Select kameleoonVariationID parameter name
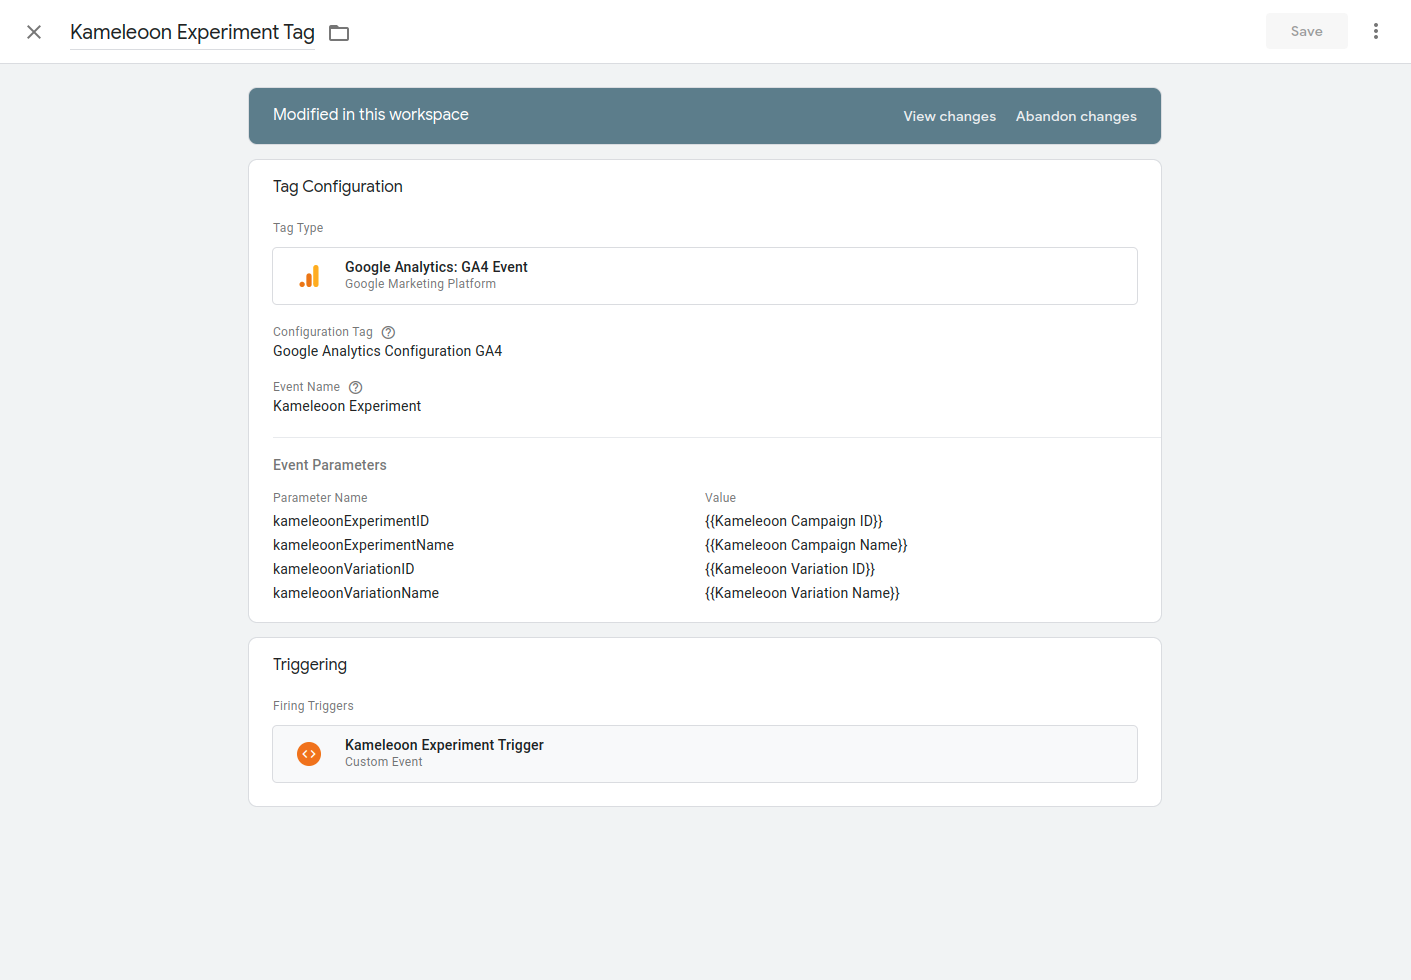Screen dimensions: 1411x980 tap(344, 569)
